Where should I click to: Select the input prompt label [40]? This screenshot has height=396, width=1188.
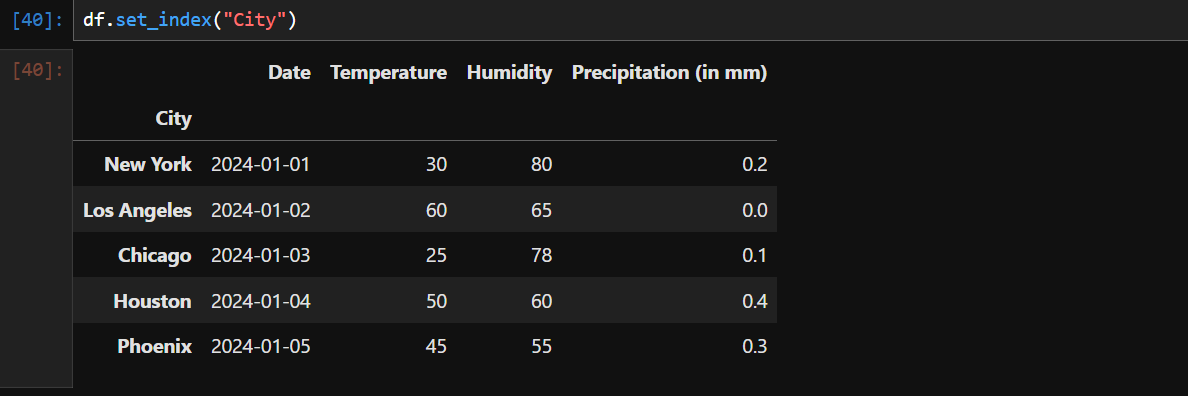click(x=37, y=20)
